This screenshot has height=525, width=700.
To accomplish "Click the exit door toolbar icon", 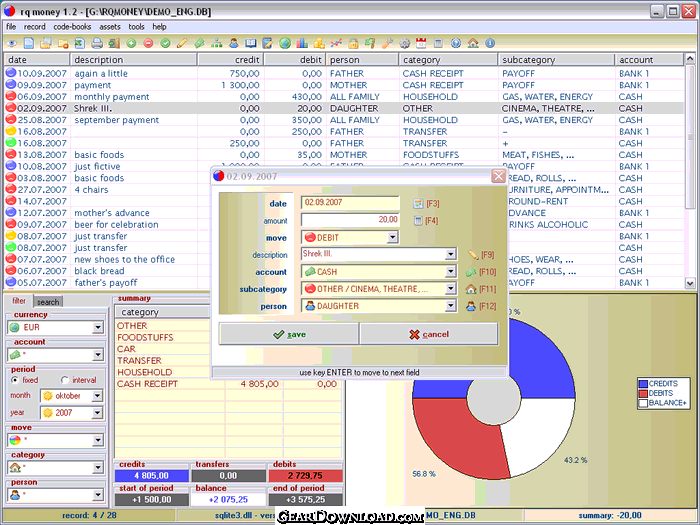I will click(114, 43).
